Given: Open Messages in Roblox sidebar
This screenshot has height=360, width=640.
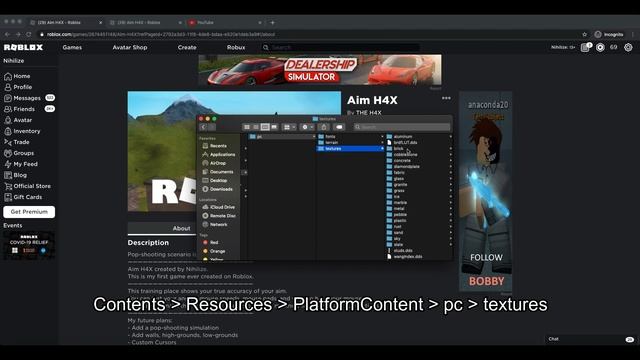Looking at the screenshot, I should pos(22,98).
